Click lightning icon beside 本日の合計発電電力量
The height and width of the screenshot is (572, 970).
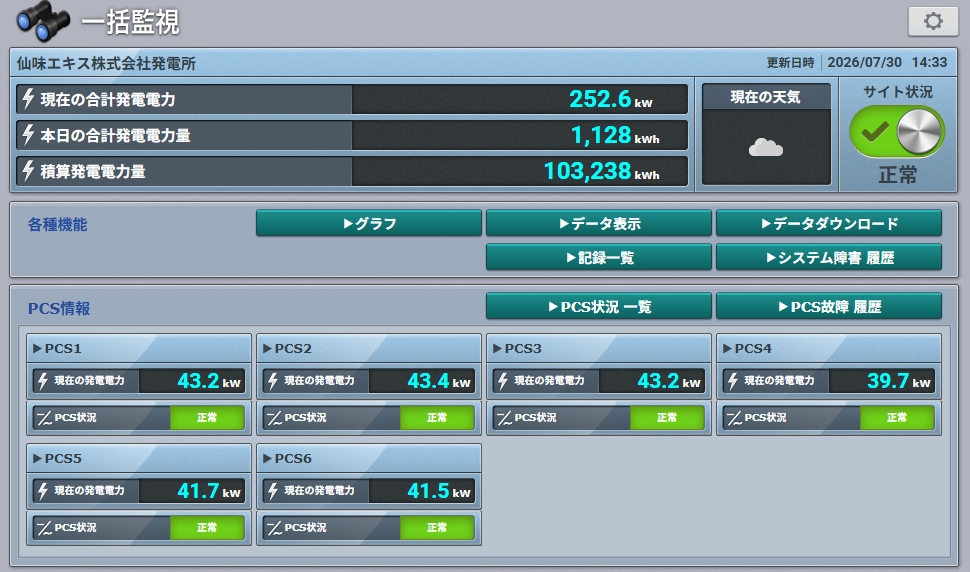(x=28, y=135)
